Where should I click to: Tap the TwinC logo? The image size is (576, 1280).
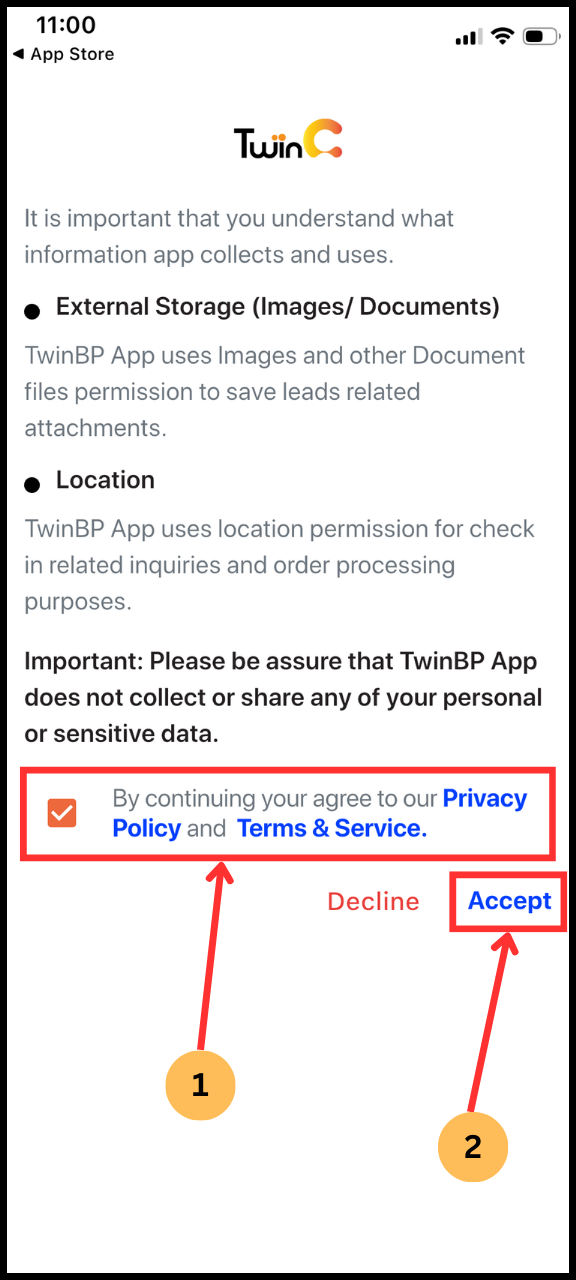point(288,142)
